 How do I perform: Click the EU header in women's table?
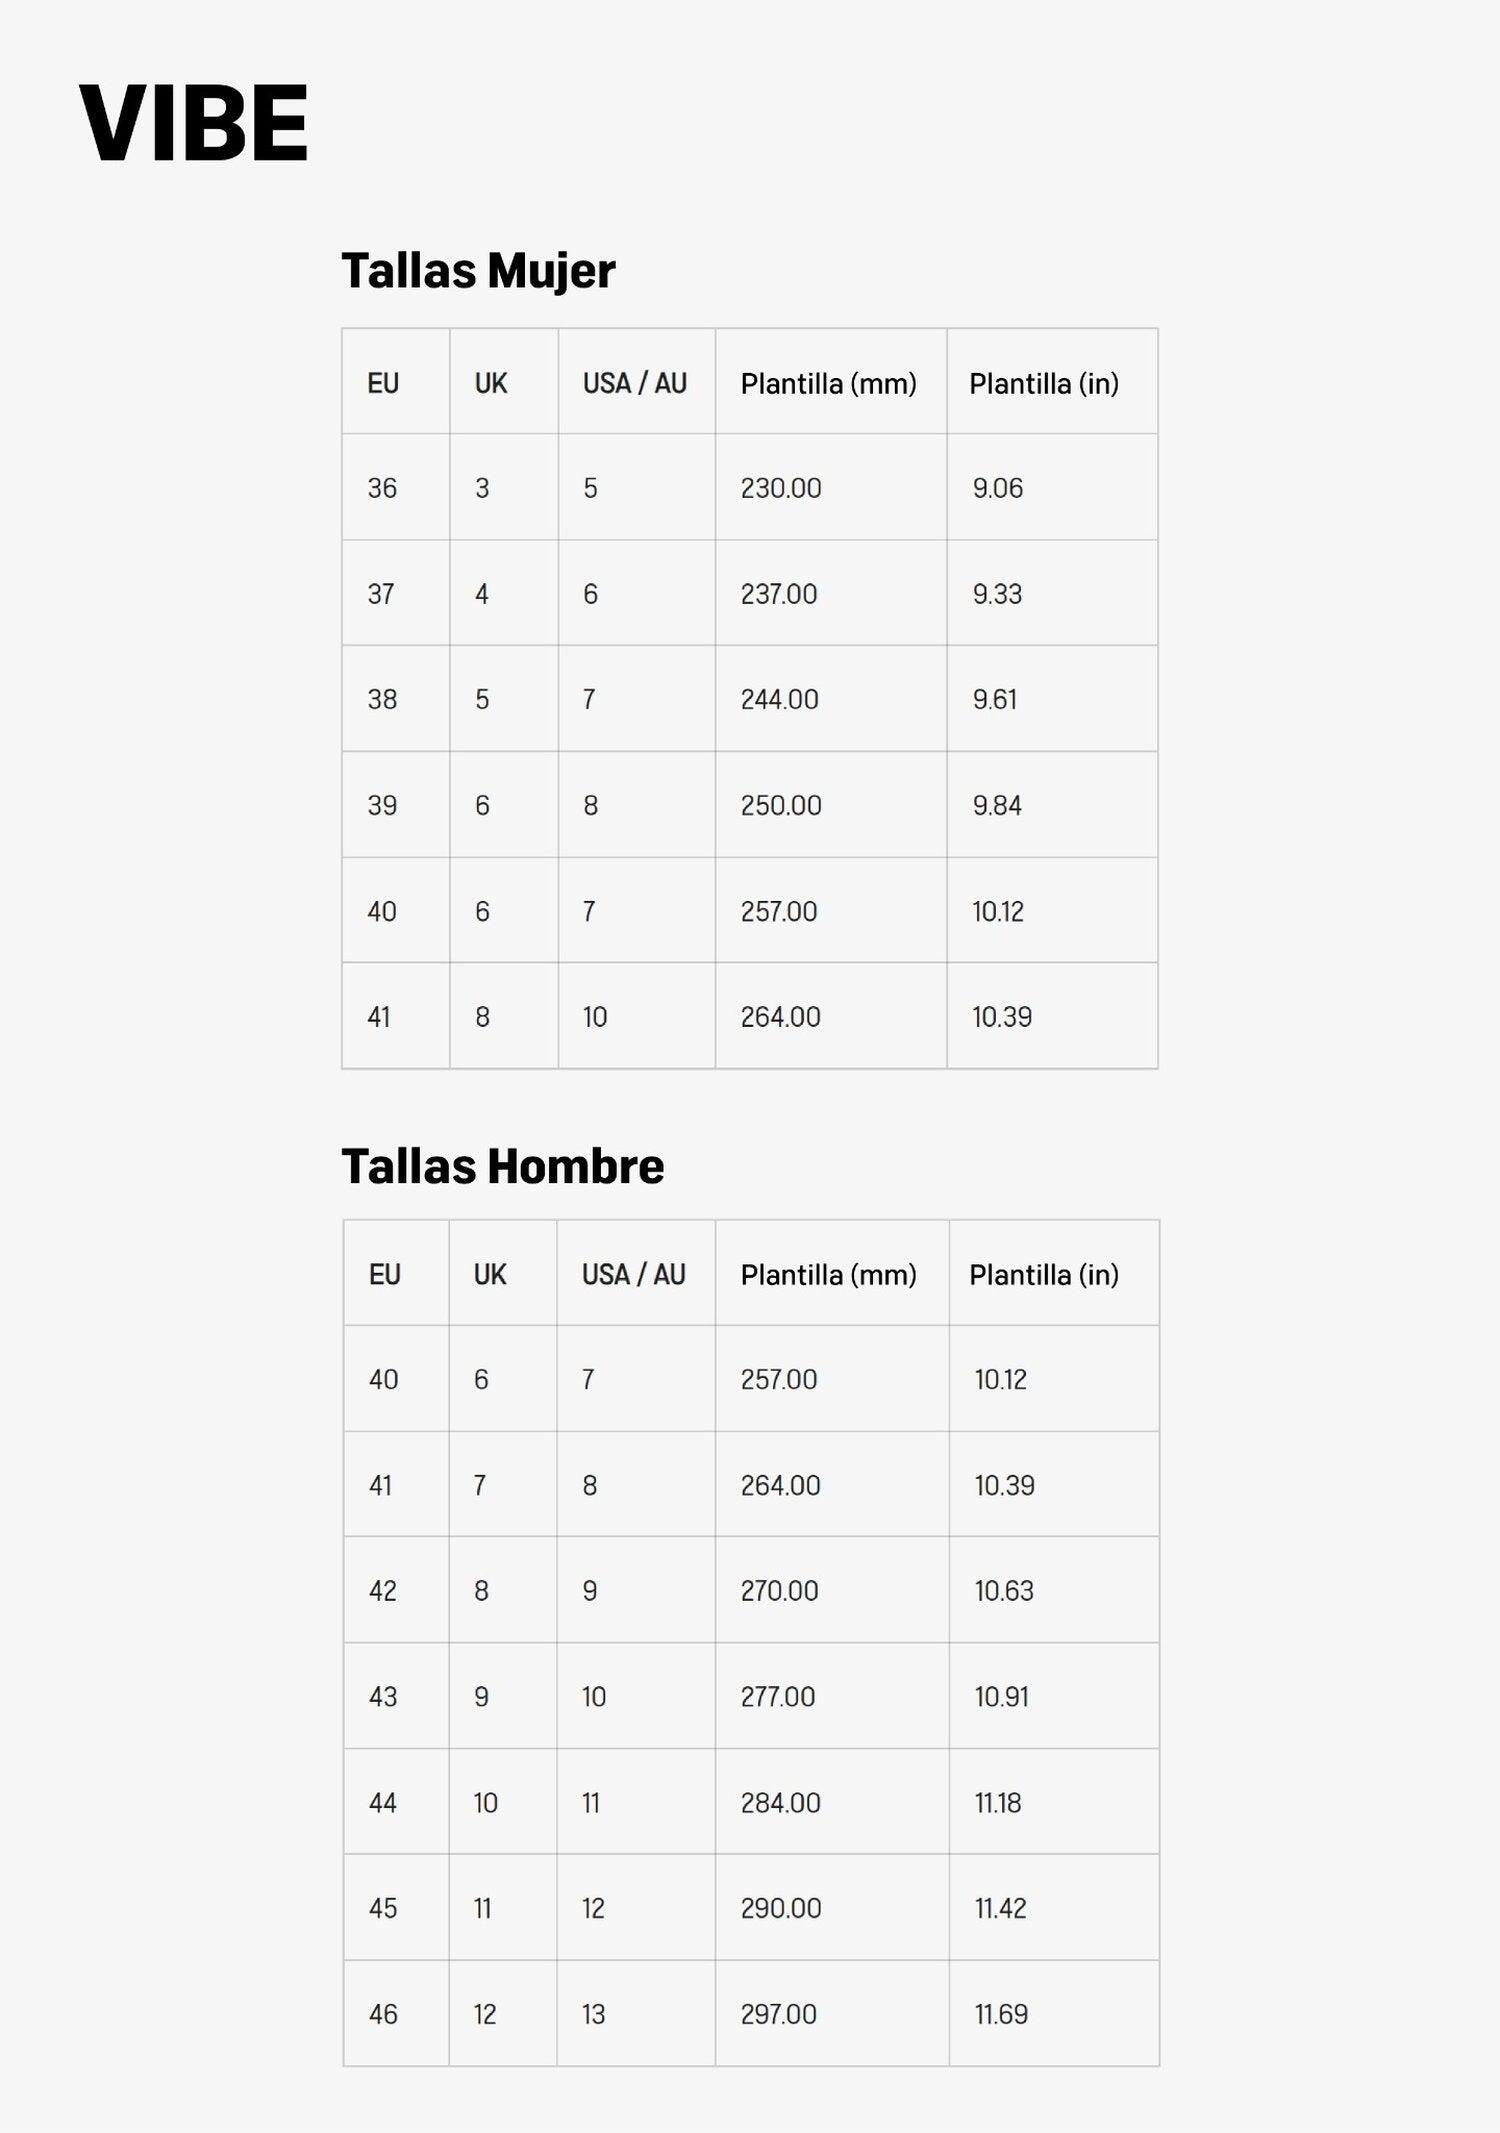[383, 383]
